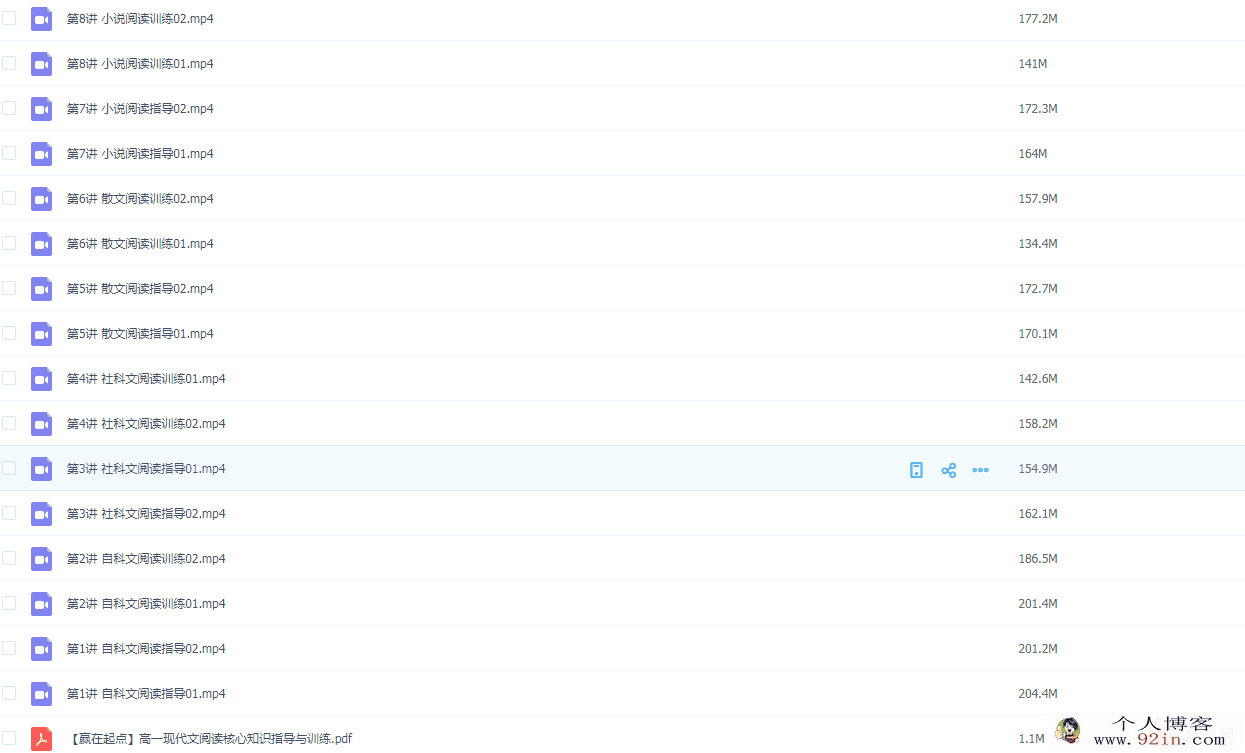The width and height of the screenshot is (1245, 753).
Task: Tick the checkbox for 第8讲 小说阅读训练01.mp4
Action: (9, 63)
